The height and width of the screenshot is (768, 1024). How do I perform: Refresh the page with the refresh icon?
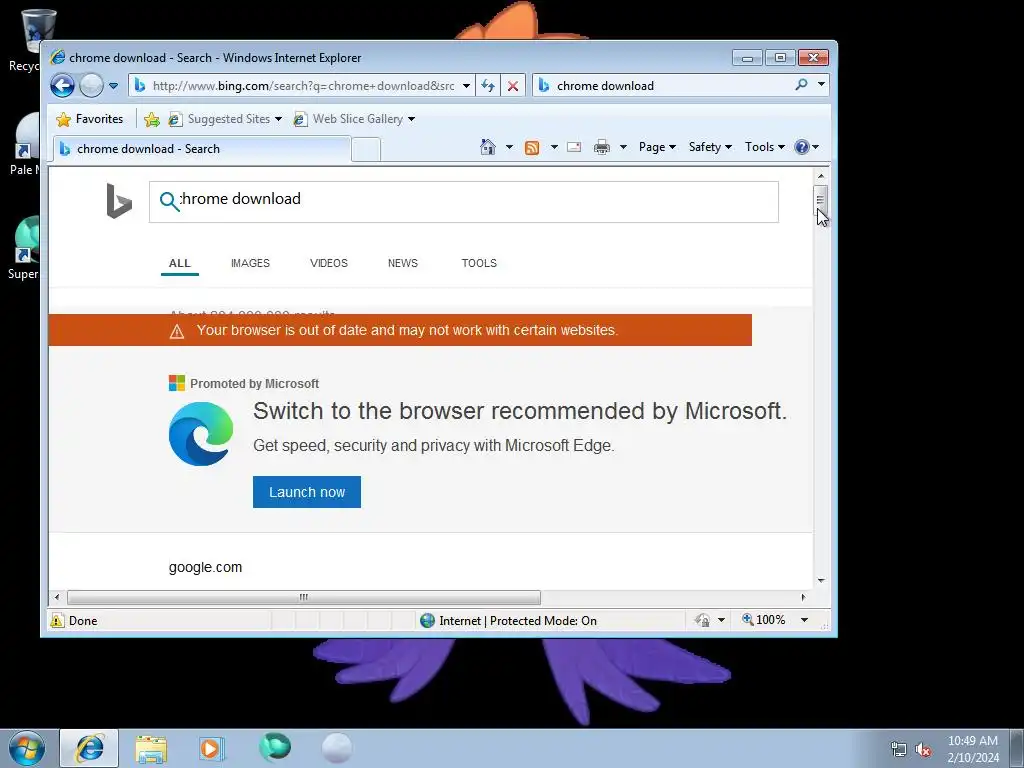(x=488, y=86)
